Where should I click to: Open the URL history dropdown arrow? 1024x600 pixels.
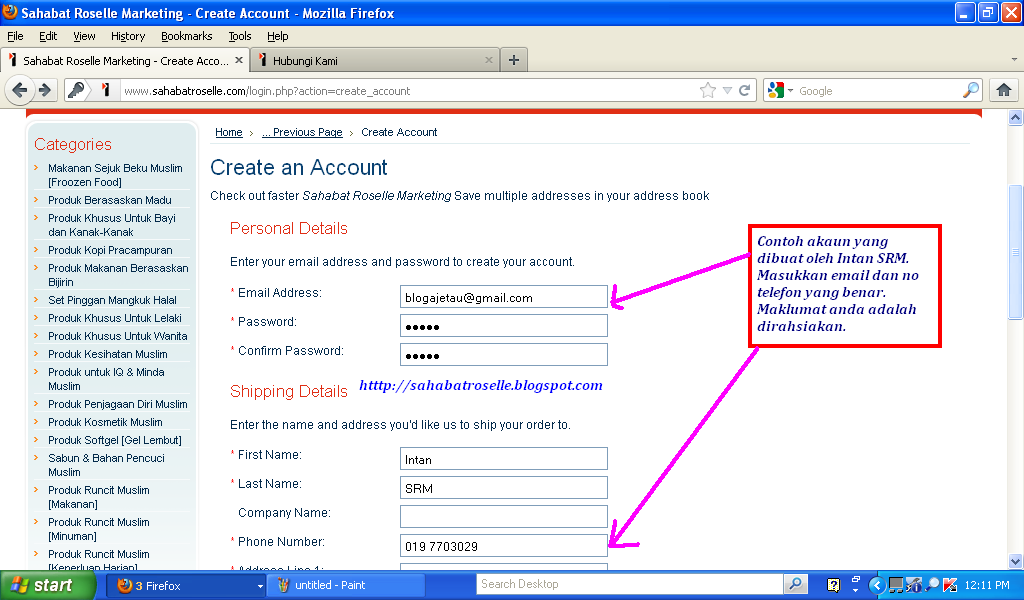727,91
